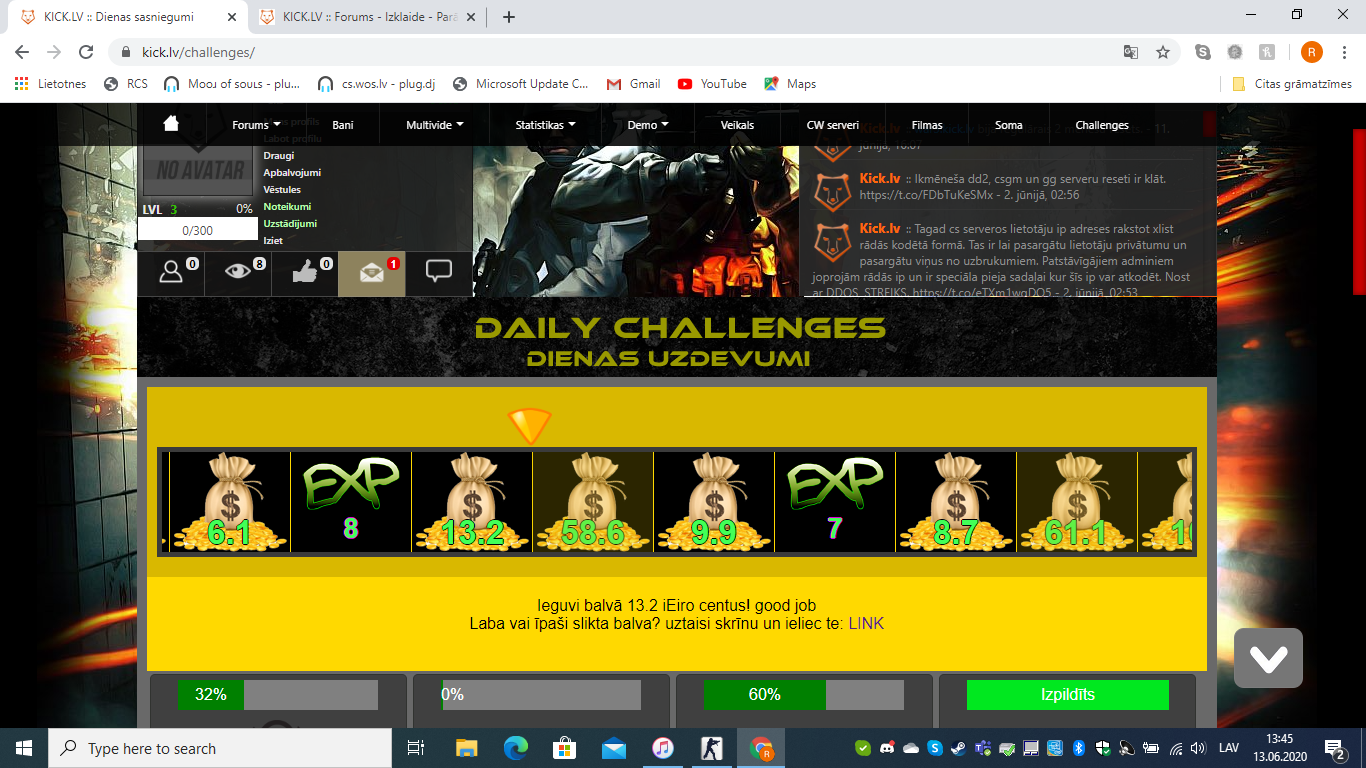This screenshot has height=768, width=1366.
Task: Click the big scroll-down chevron button
Action: click(x=1268, y=658)
